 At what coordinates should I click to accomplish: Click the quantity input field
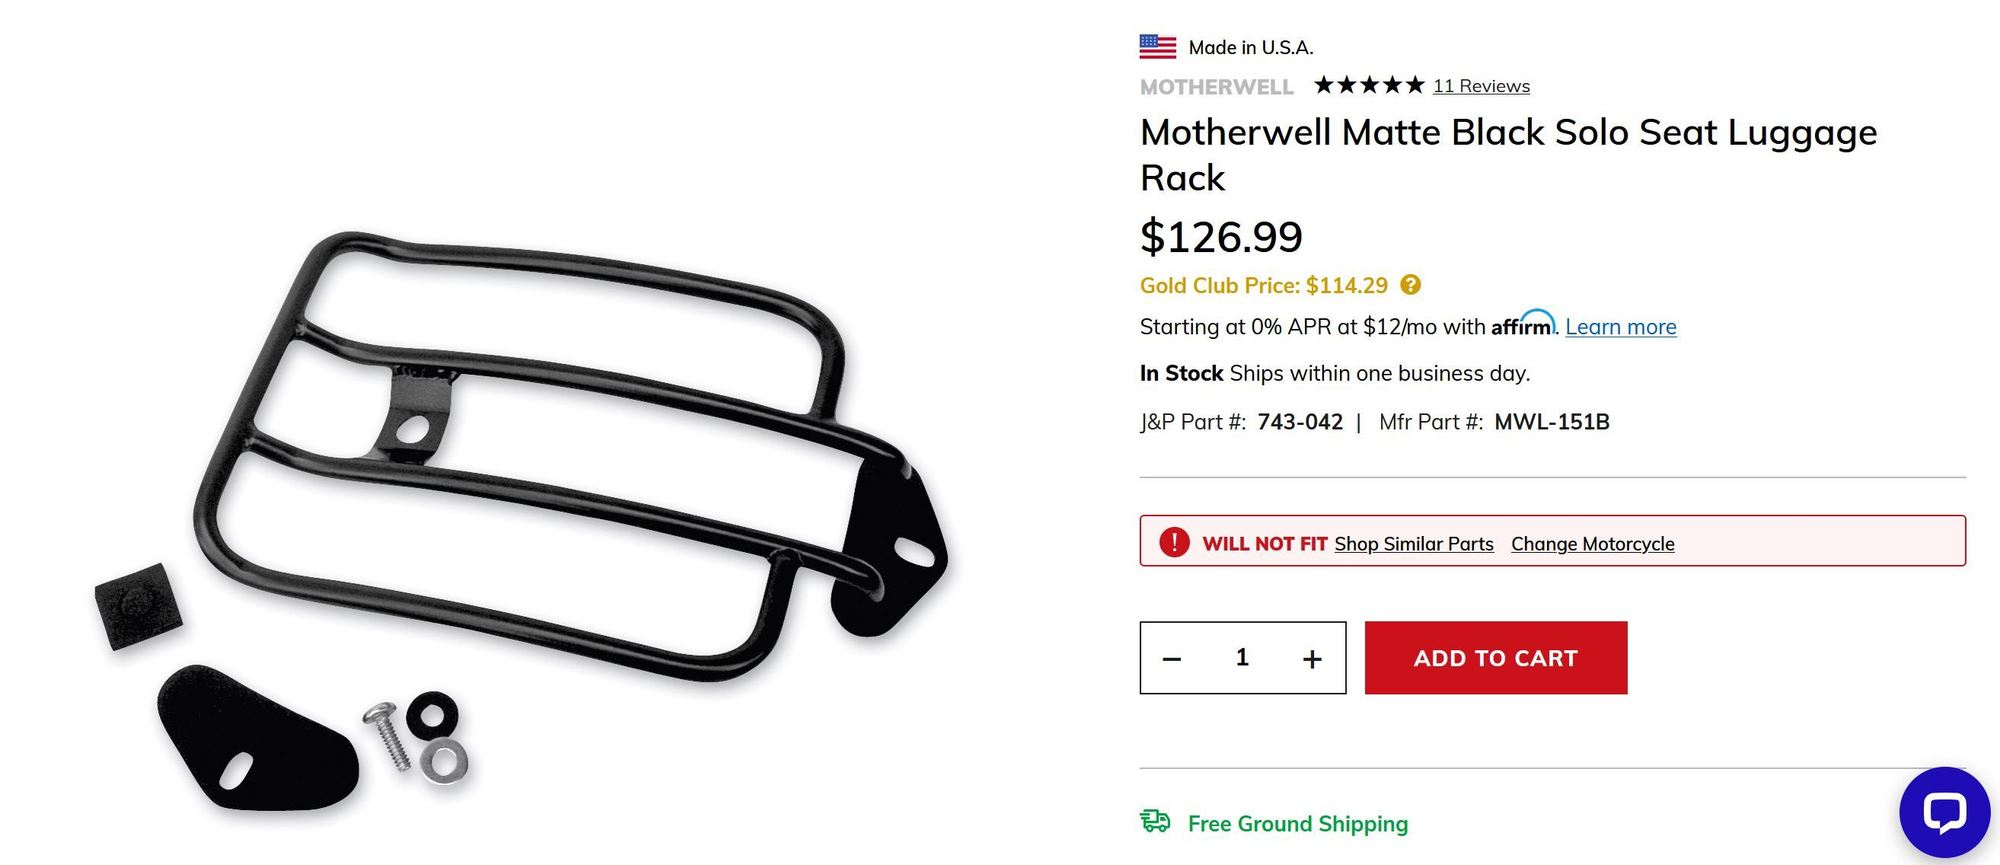tap(1242, 657)
